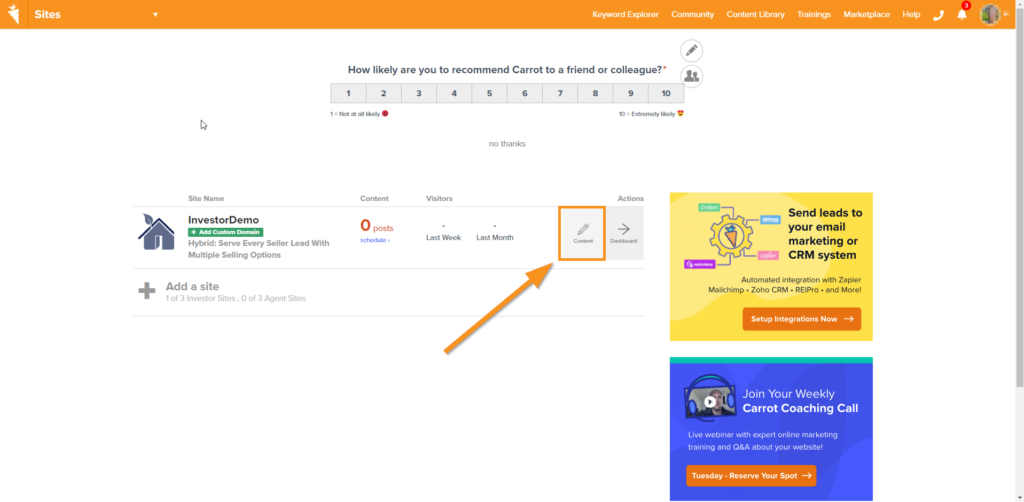
Task: Click the Carrot logo icon
Action: coord(13,14)
